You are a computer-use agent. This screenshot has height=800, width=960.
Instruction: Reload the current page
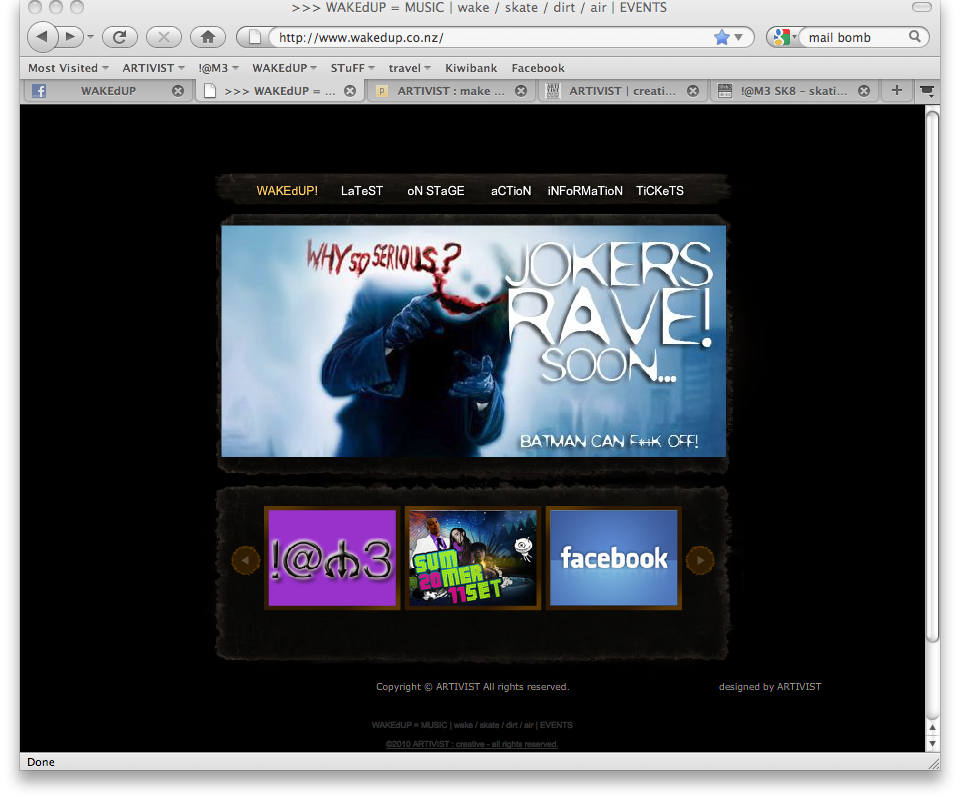pos(119,37)
